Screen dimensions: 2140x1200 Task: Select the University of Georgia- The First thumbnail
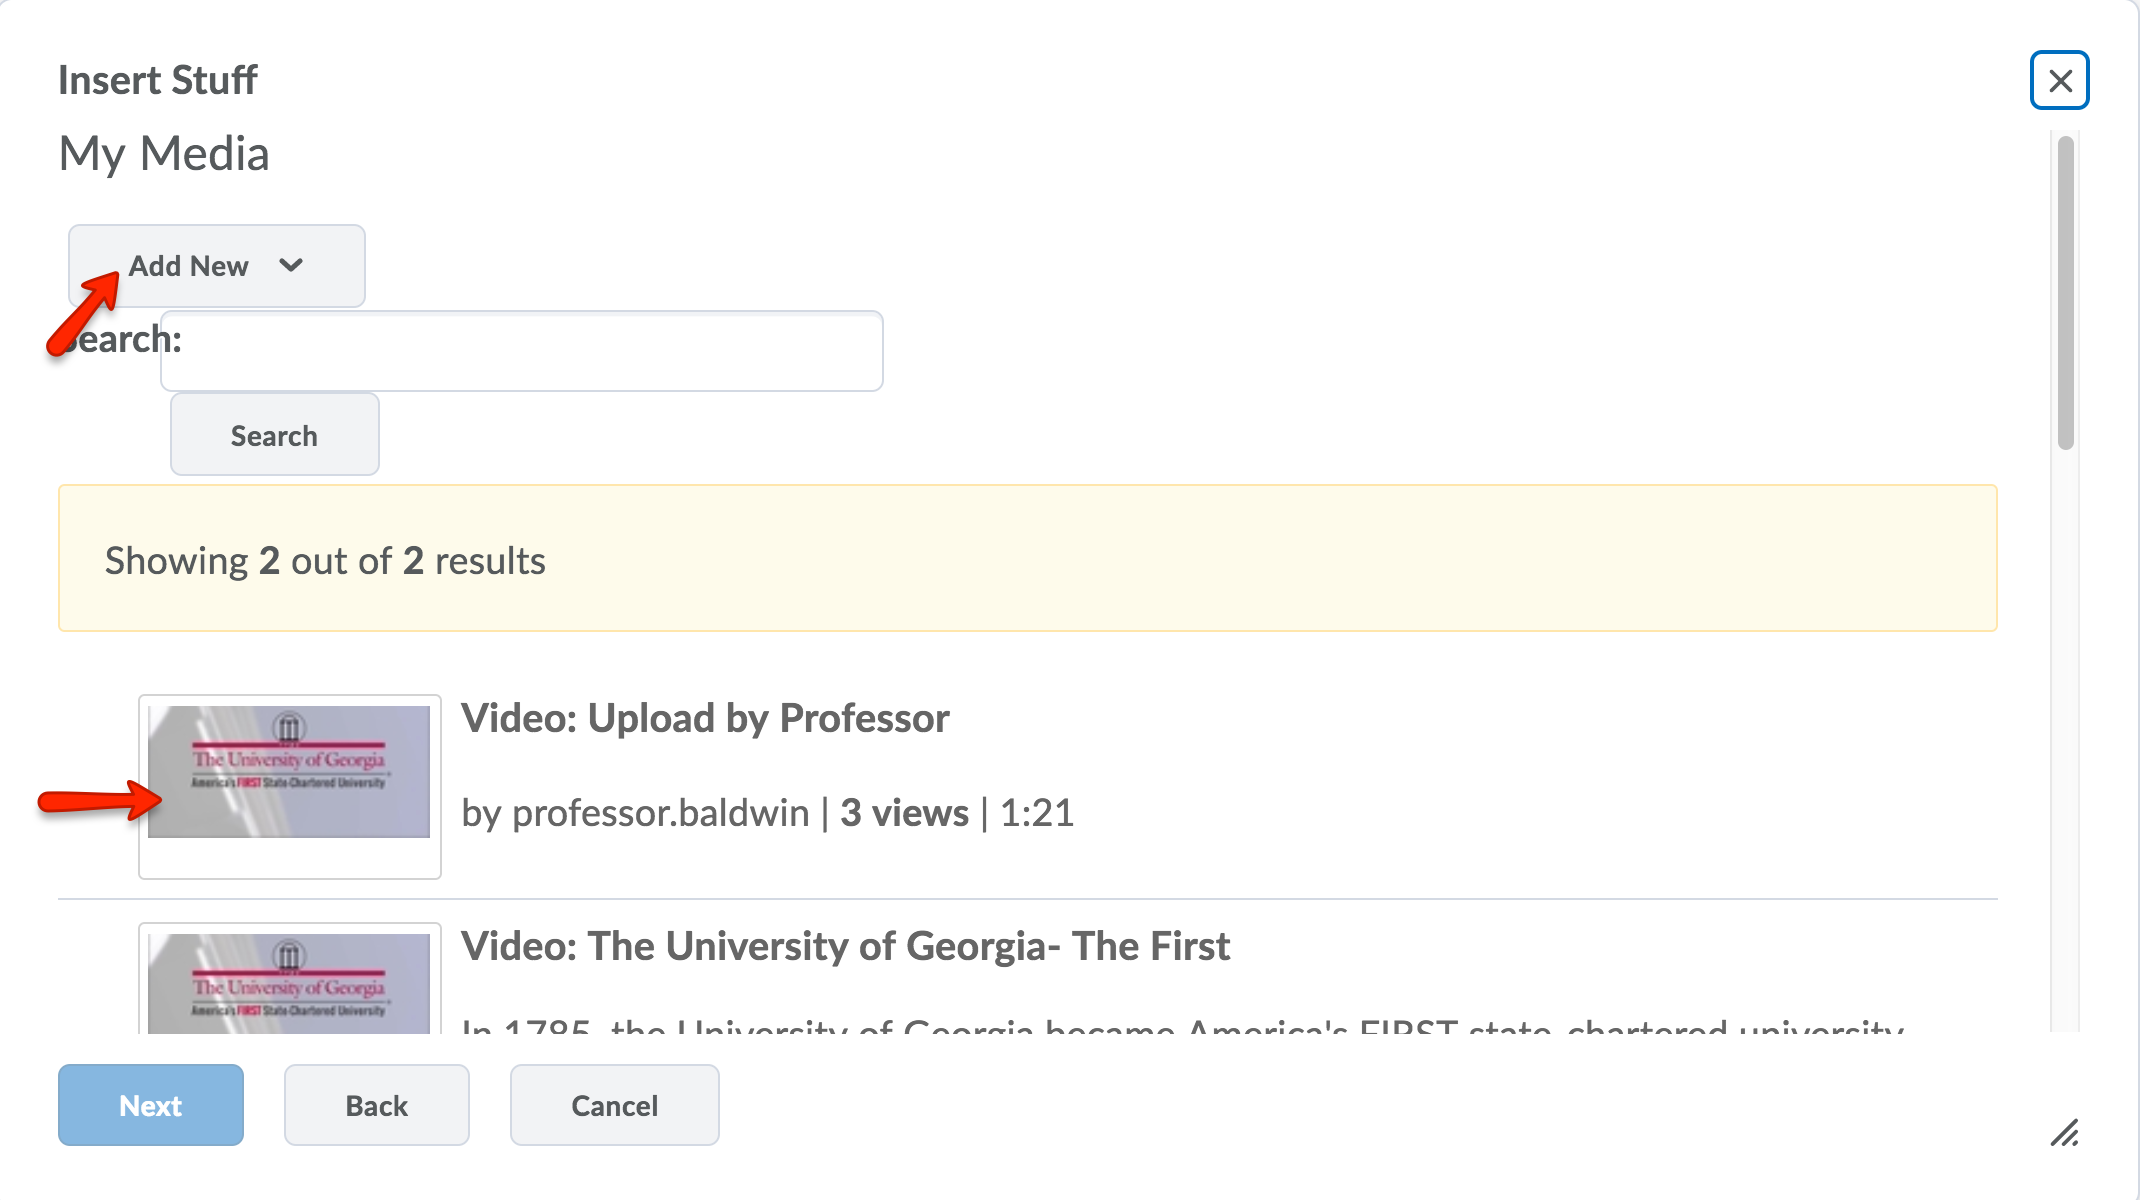pyautogui.click(x=289, y=982)
